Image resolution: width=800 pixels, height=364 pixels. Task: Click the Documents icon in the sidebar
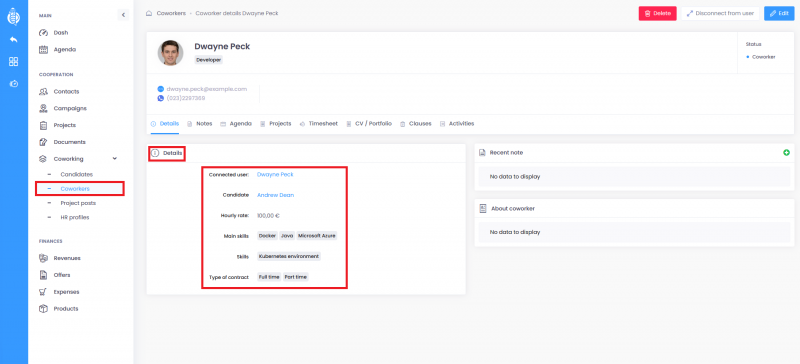43,142
